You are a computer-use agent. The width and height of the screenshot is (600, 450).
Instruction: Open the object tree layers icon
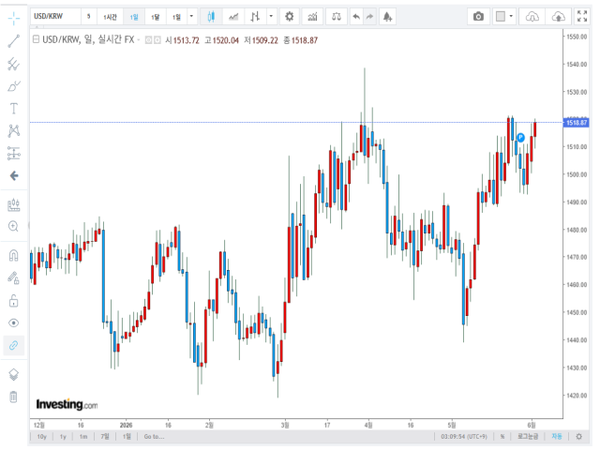[x=14, y=374]
